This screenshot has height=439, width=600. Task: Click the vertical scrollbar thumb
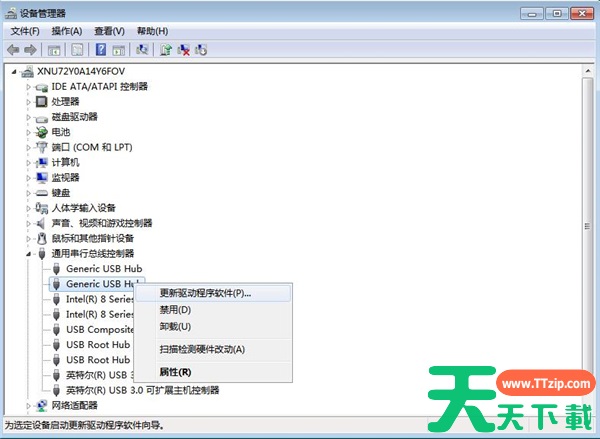coord(587,226)
